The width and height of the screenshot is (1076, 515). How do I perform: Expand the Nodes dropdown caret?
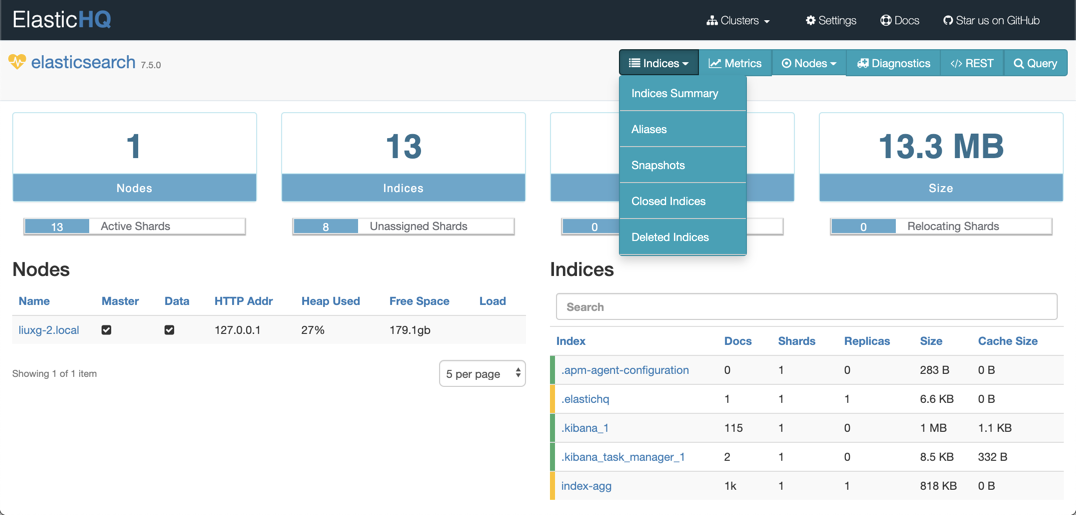[833, 64]
